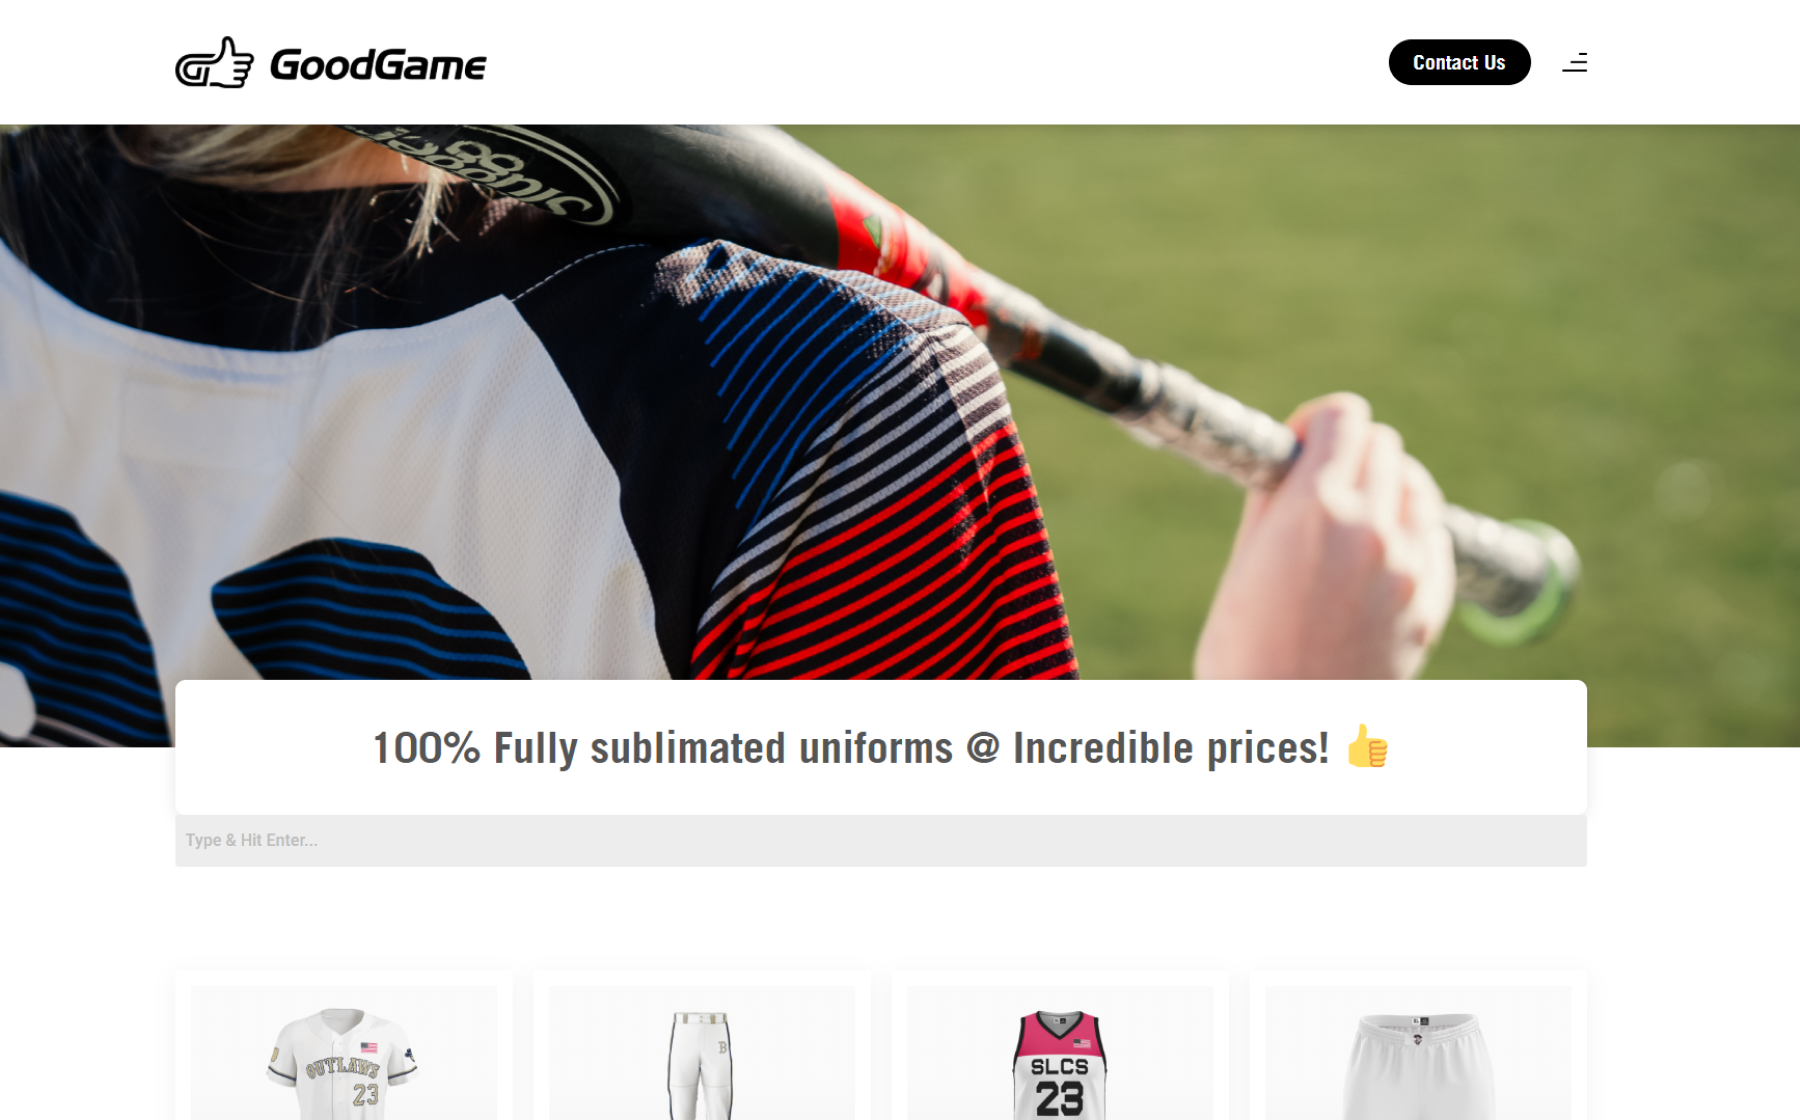Click the B logo on baseball pants
Screen dimensions: 1800x1120
[x=722, y=1047]
